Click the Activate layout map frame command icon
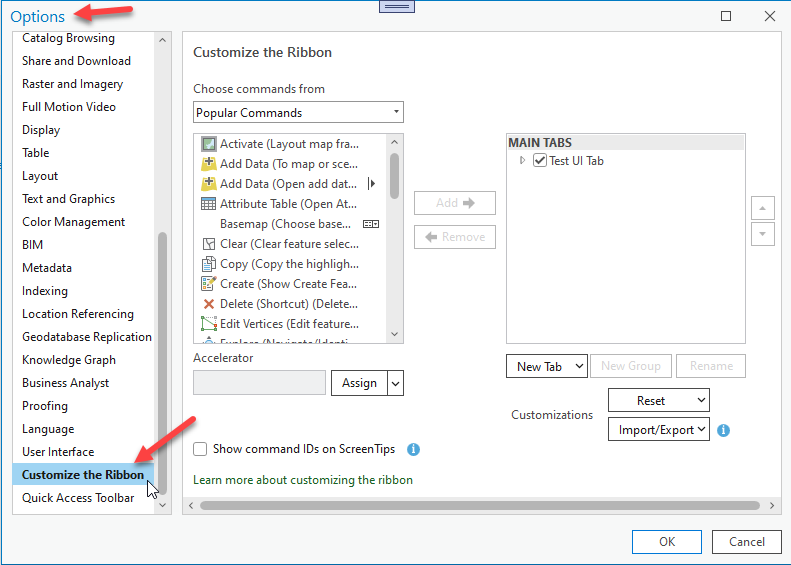The height and width of the screenshot is (565, 791). (x=208, y=144)
